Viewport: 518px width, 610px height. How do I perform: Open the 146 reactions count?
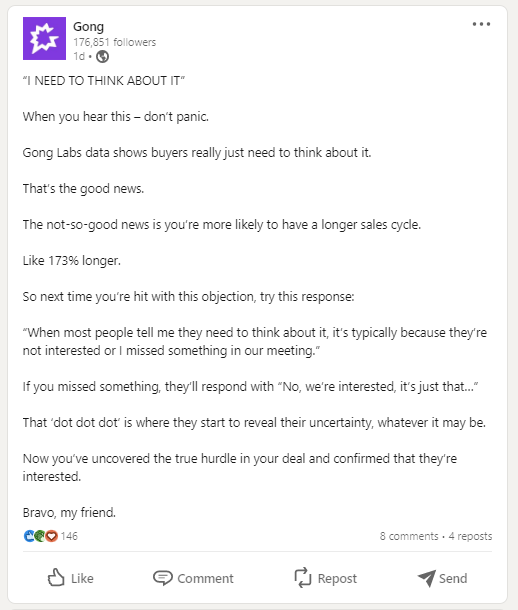(x=69, y=536)
